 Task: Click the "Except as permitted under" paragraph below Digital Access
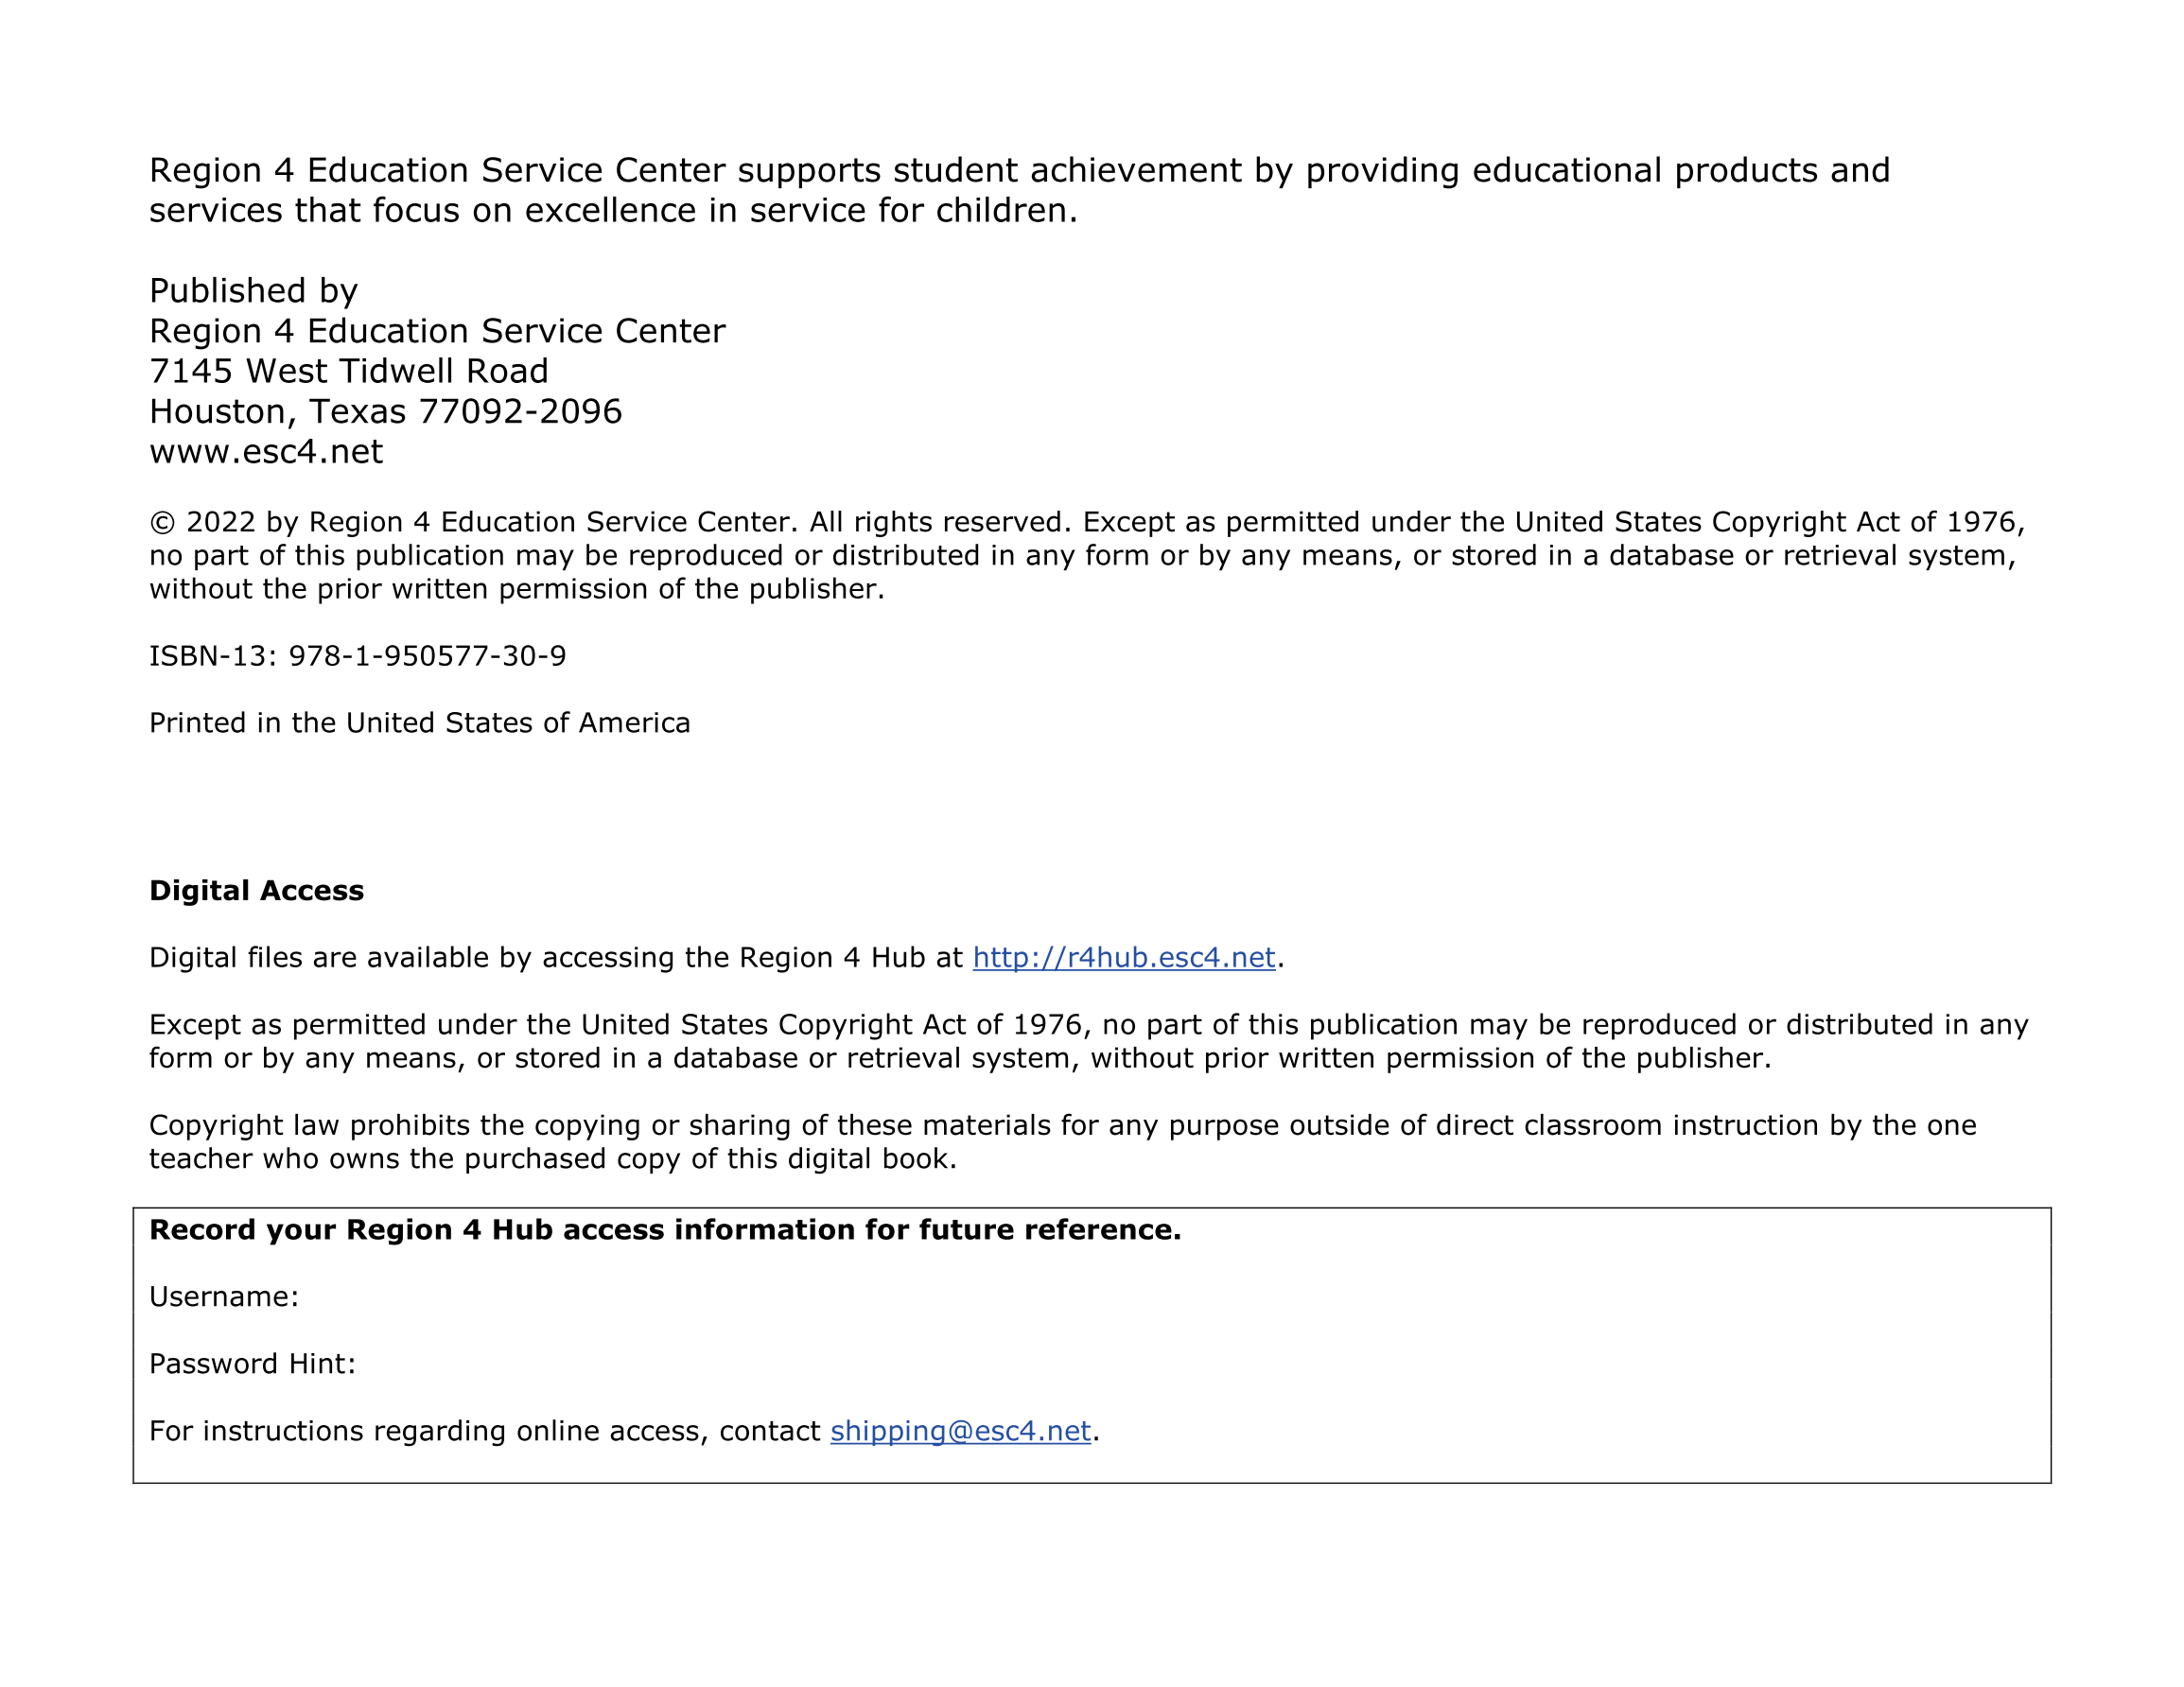[1087, 1041]
